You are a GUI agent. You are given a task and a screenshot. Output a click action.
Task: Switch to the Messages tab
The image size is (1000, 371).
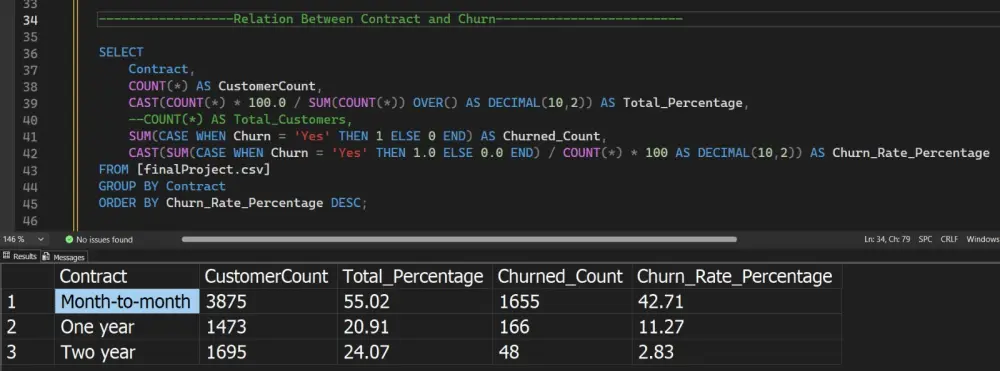(64, 257)
